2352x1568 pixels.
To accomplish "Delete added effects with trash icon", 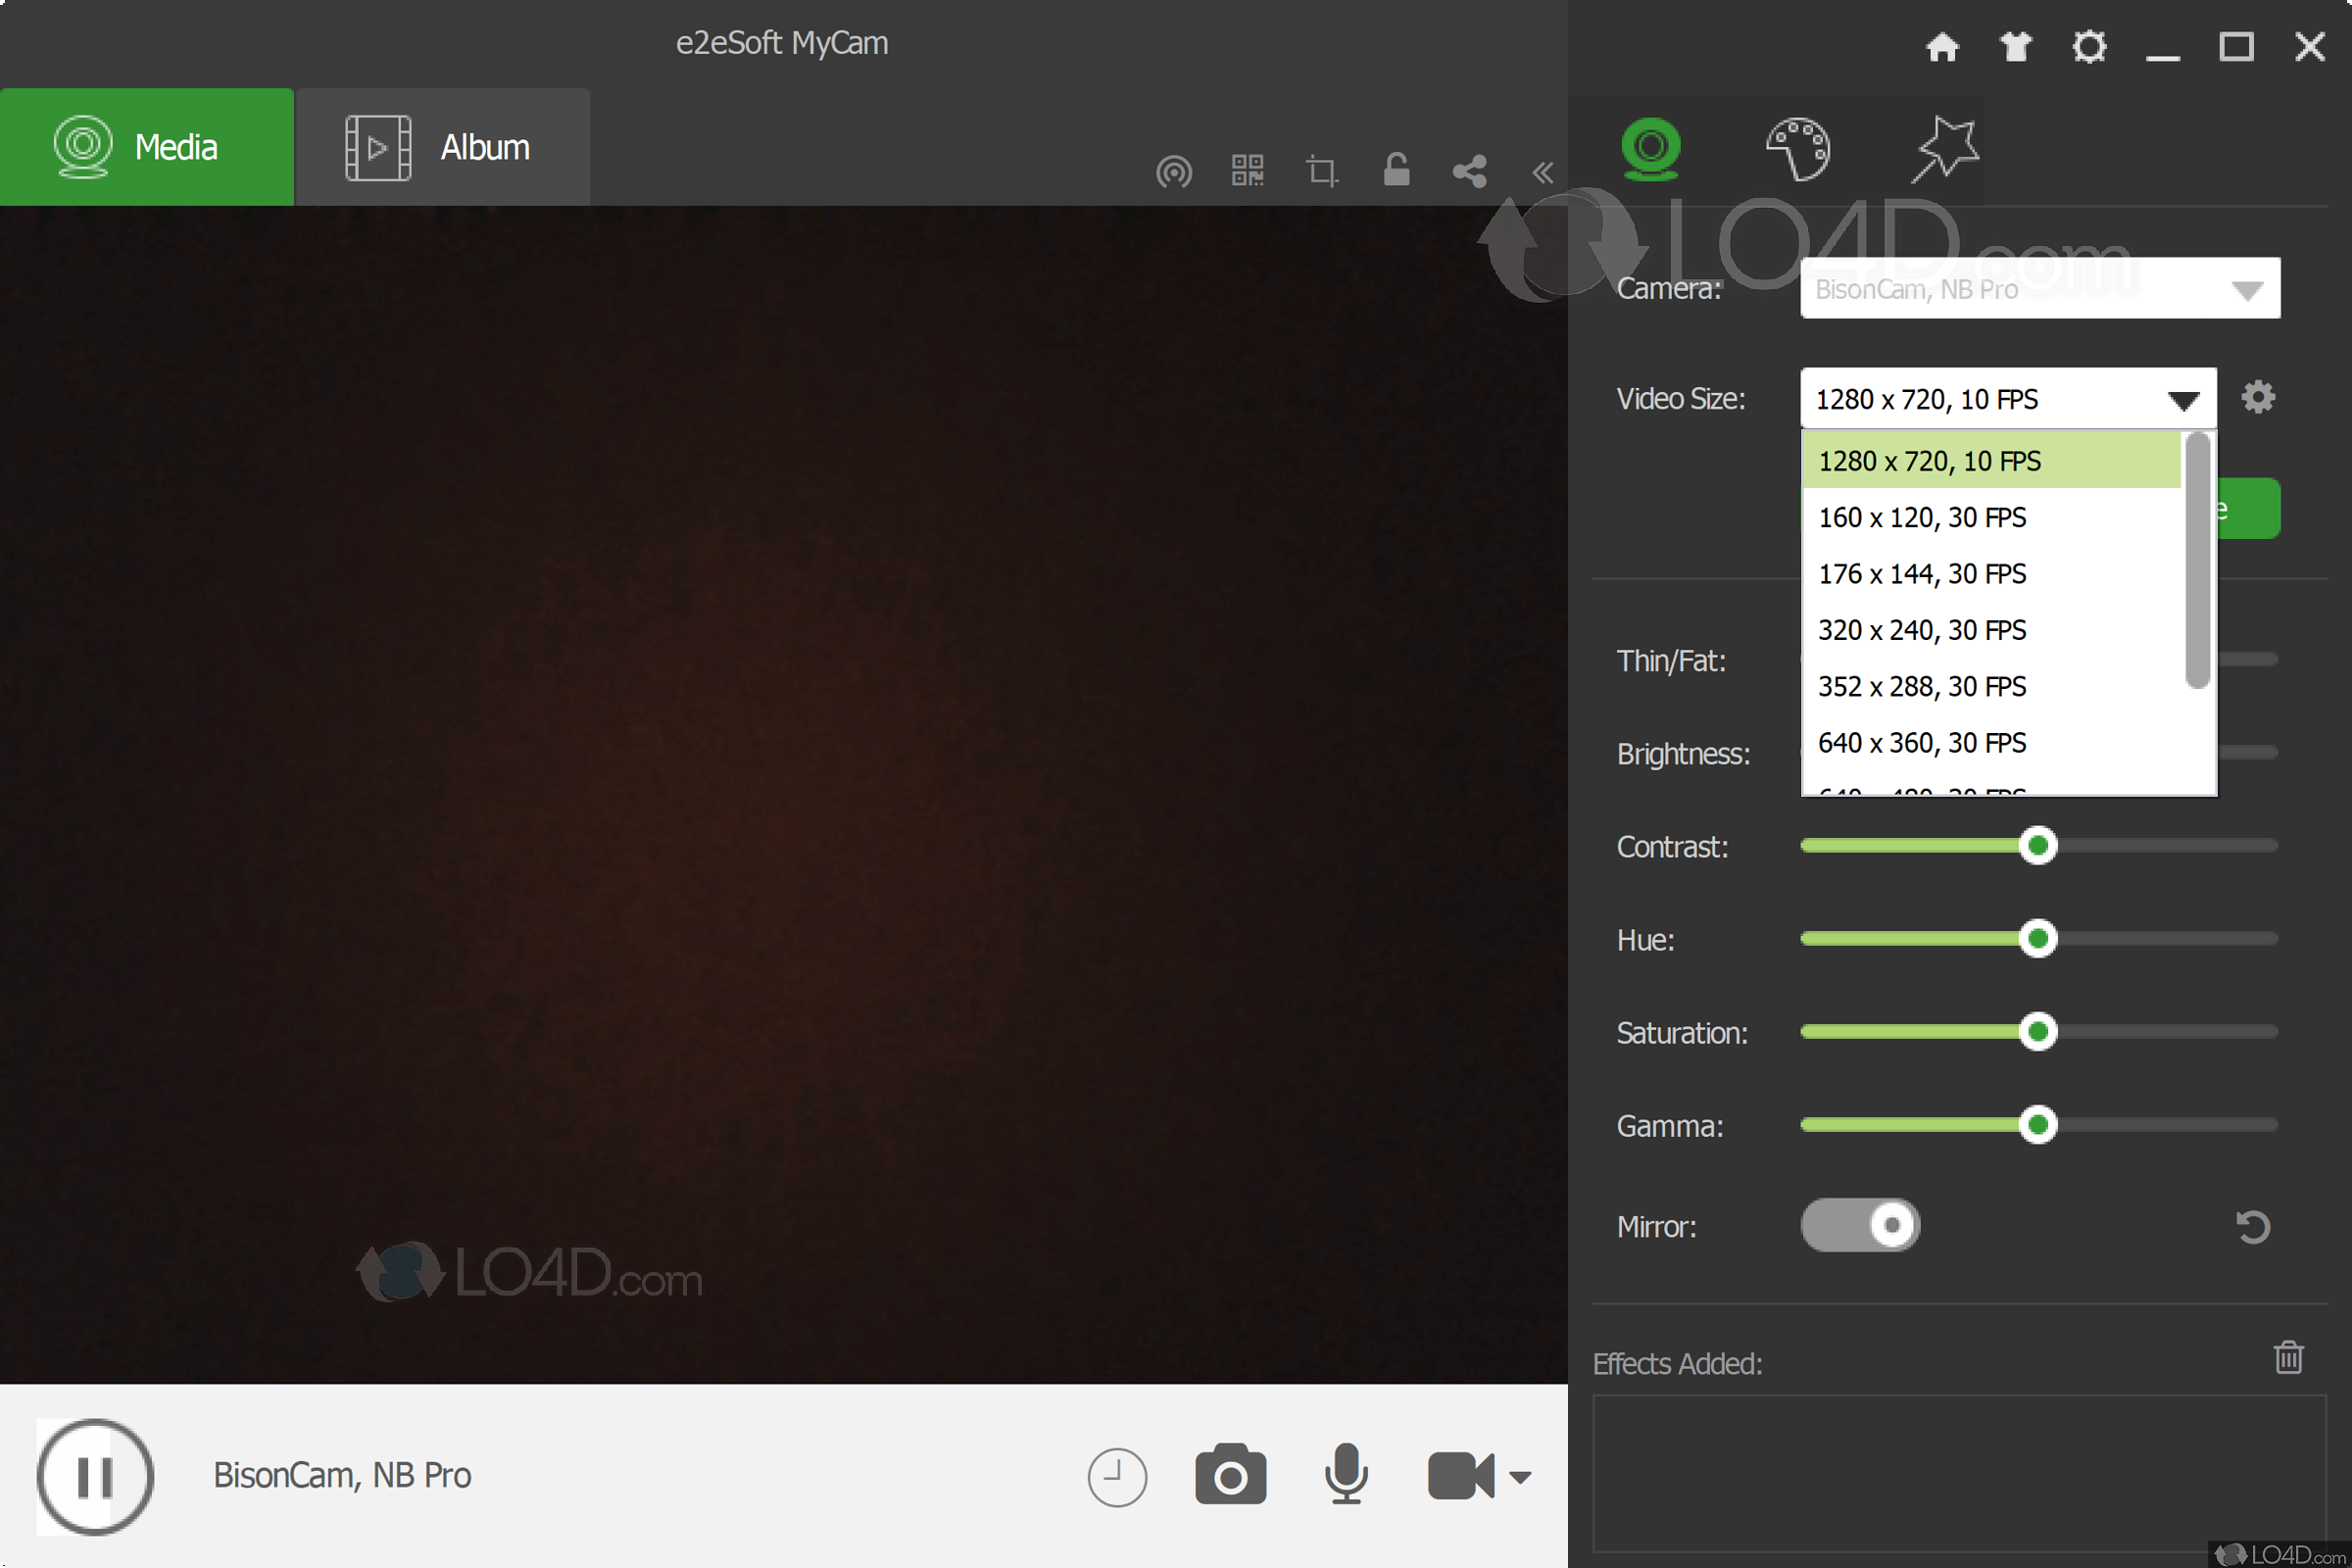I will 2288,1357.
